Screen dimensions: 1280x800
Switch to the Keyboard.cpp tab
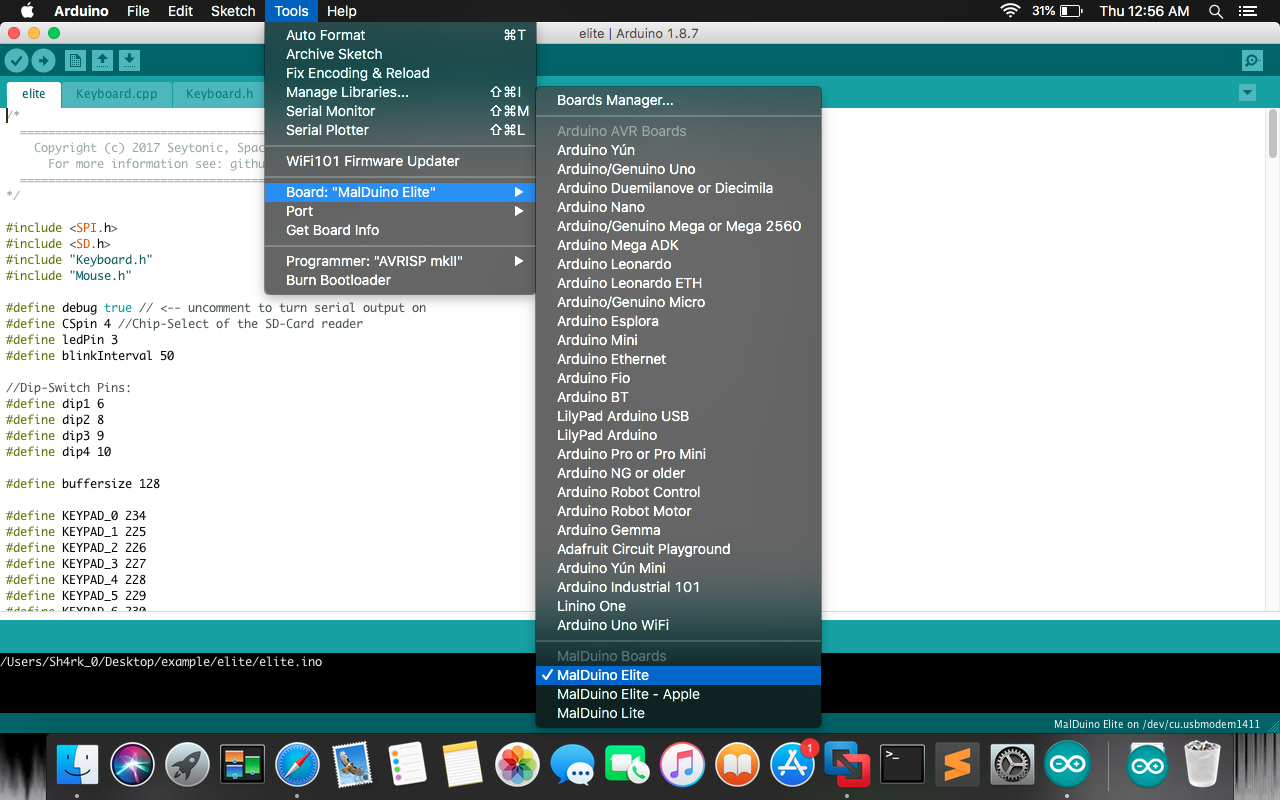coord(116,93)
